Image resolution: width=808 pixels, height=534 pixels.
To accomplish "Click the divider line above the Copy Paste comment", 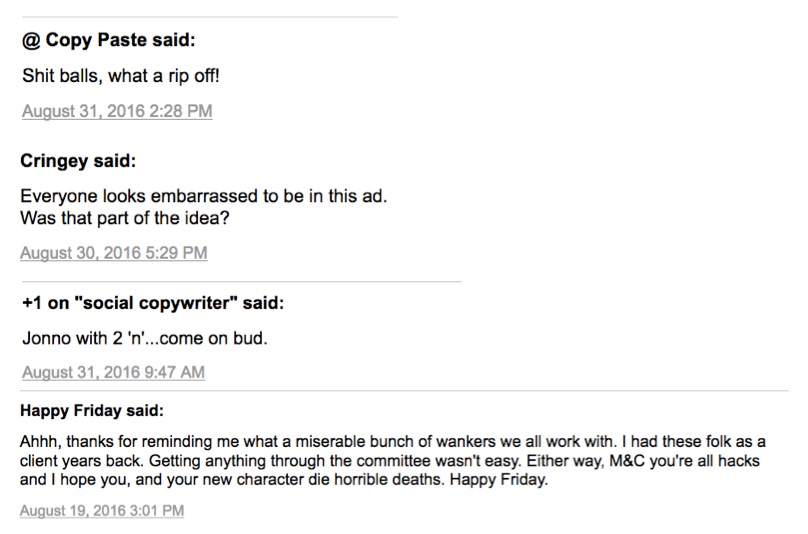I will (210, 17).
